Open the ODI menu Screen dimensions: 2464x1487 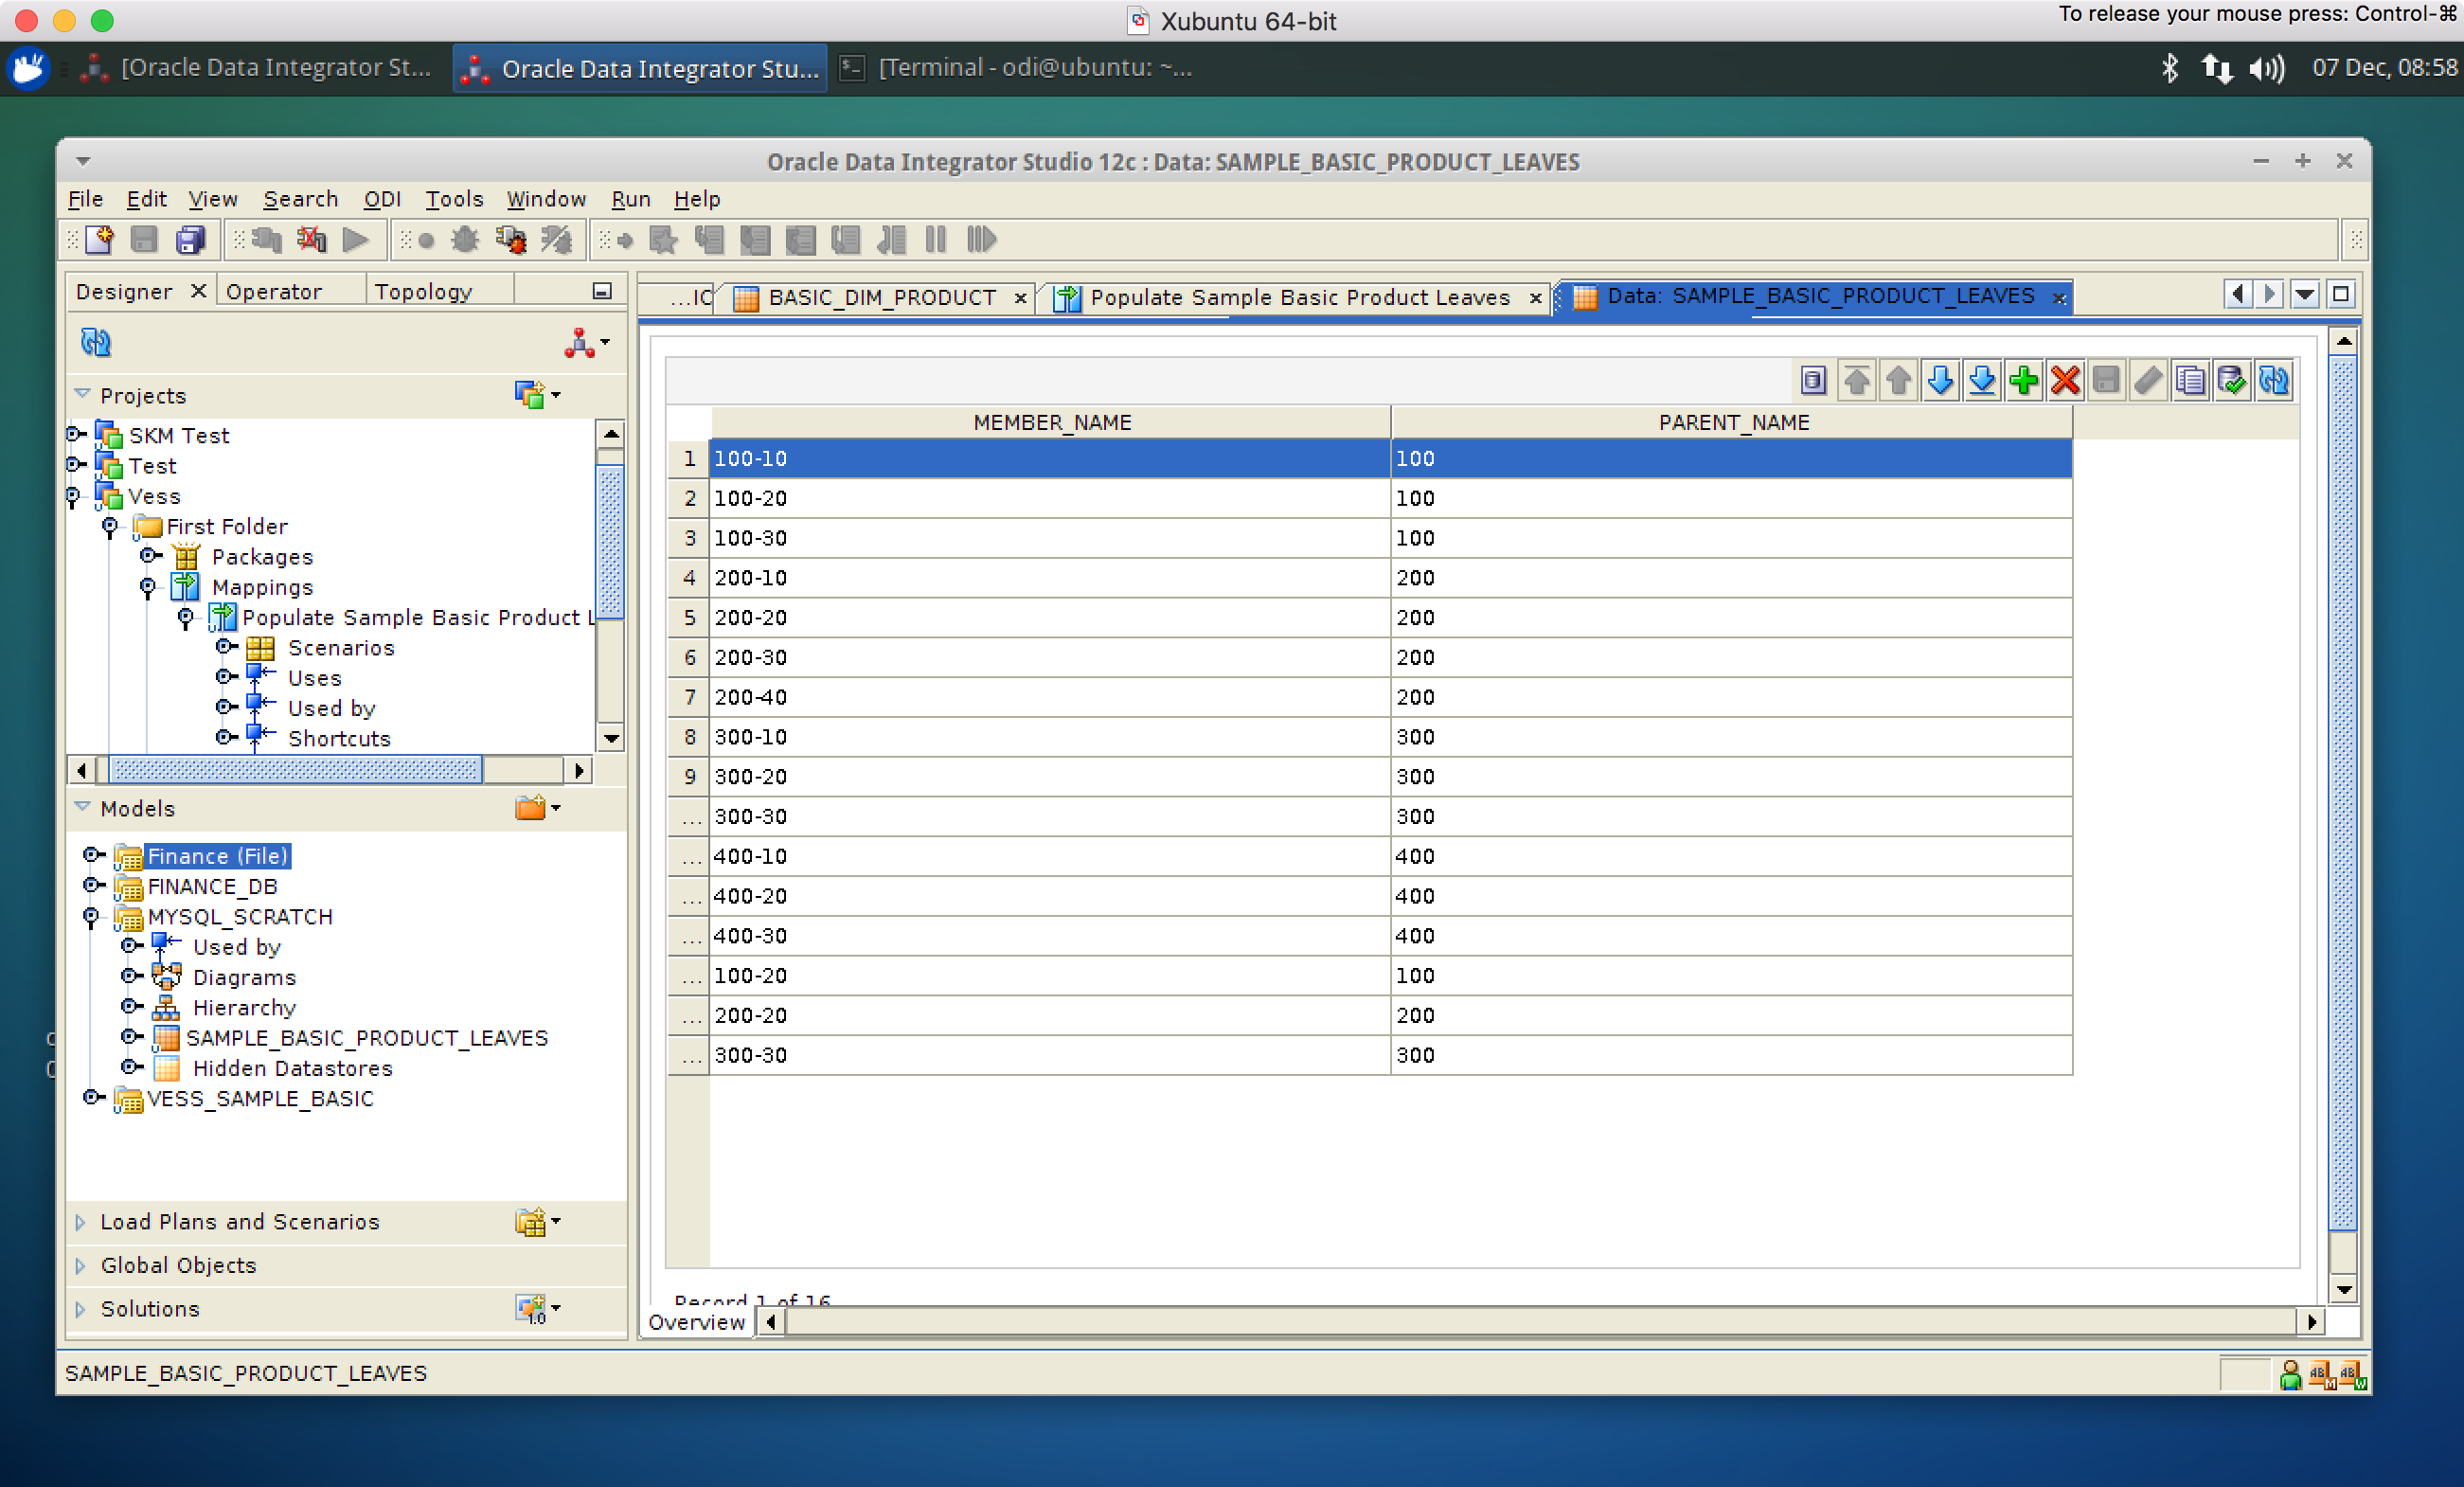[x=382, y=199]
